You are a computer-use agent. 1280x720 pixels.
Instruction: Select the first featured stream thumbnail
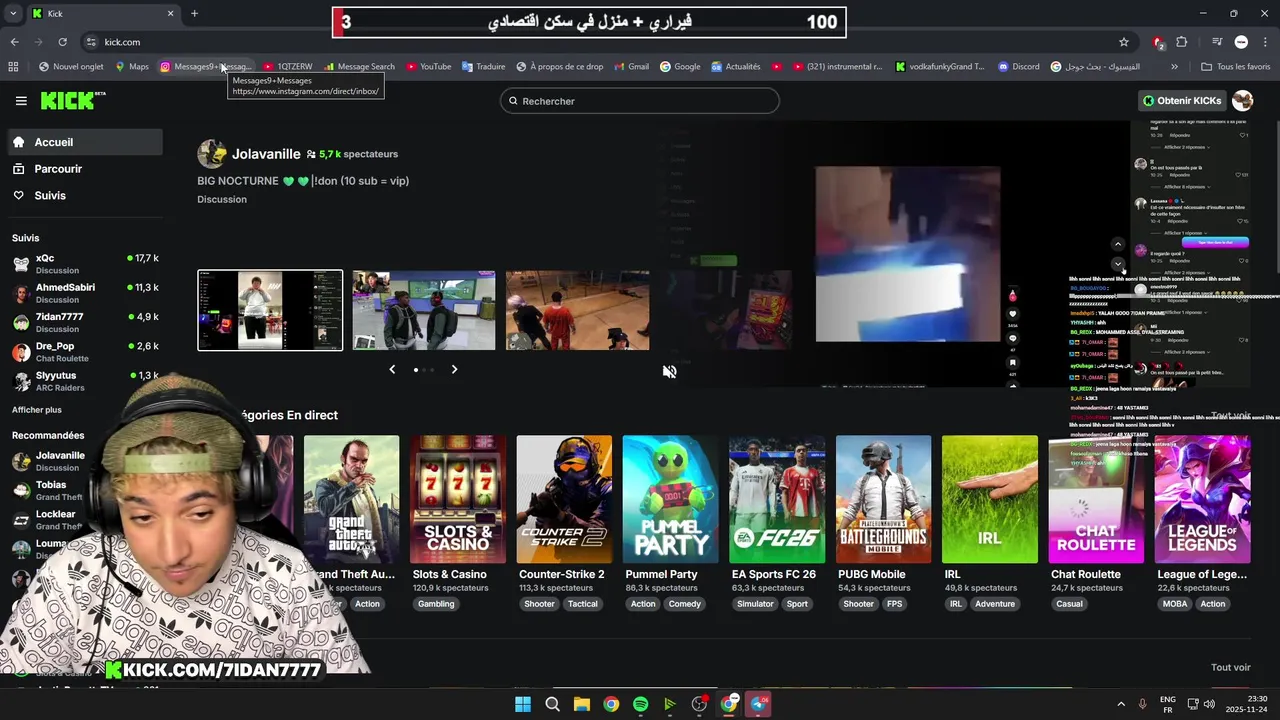tap(270, 310)
